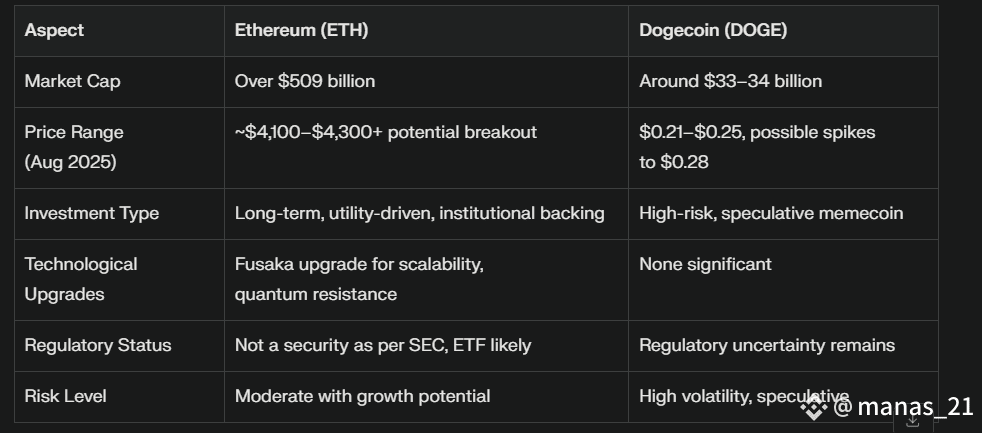Click the Technological Upgrades row label
This screenshot has height=433, width=982.
(x=81, y=279)
